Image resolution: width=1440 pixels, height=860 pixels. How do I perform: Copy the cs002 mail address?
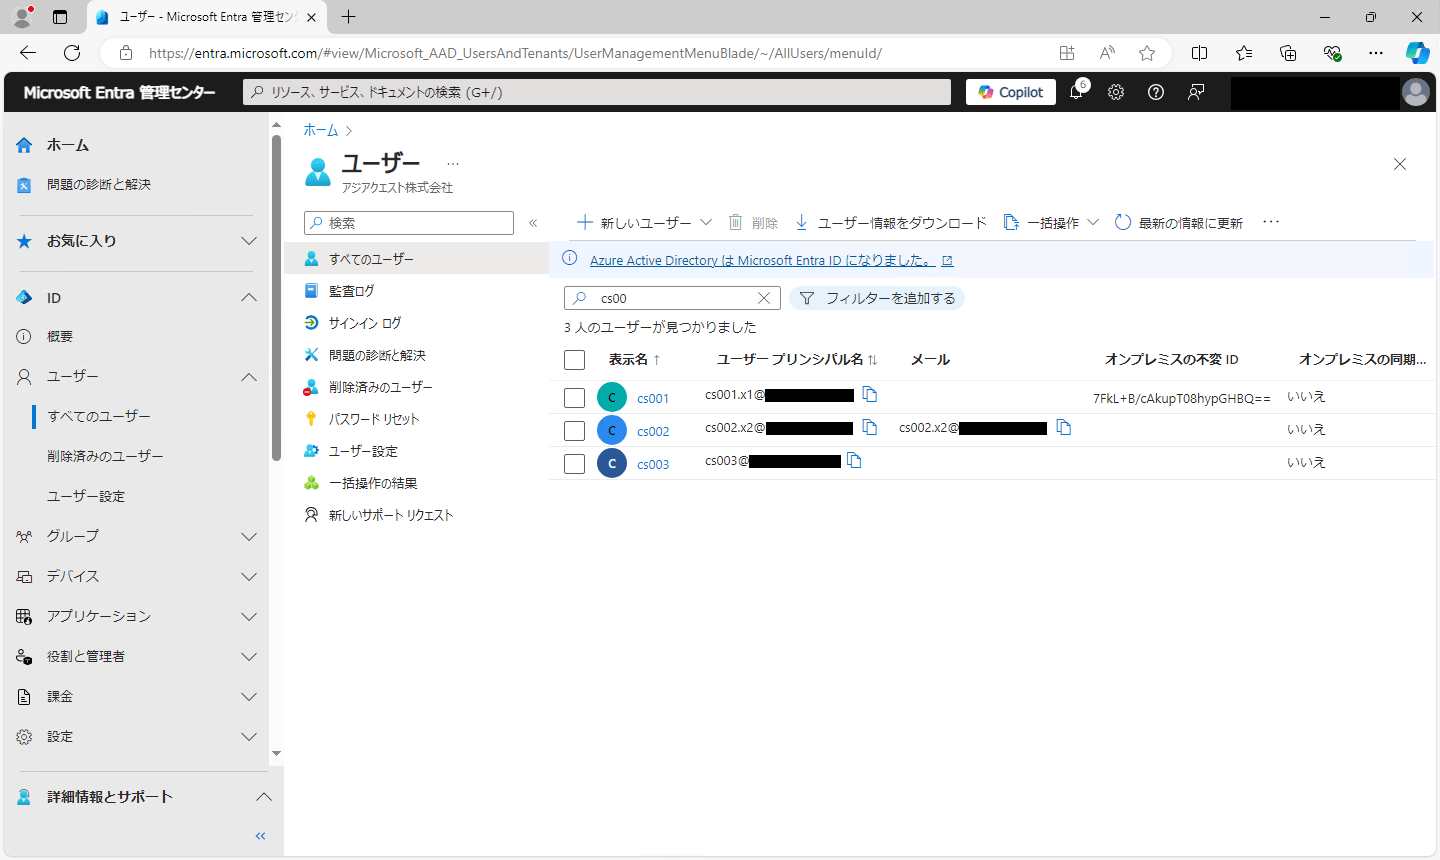point(1064,428)
